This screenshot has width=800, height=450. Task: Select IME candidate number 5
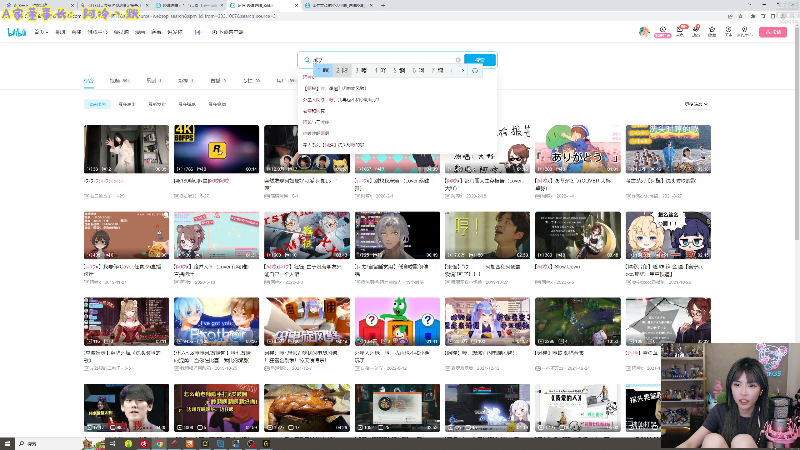pyautogui.click(x=399, y=70)
